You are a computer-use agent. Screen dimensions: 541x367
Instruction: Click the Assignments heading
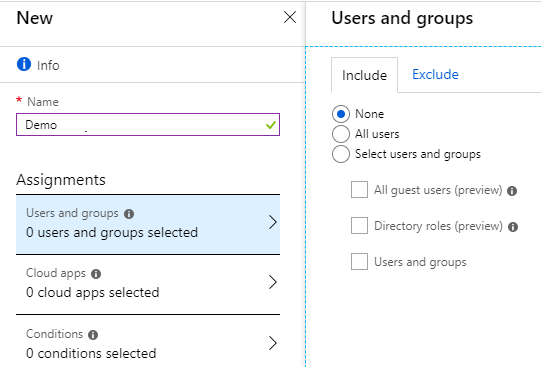61,180
